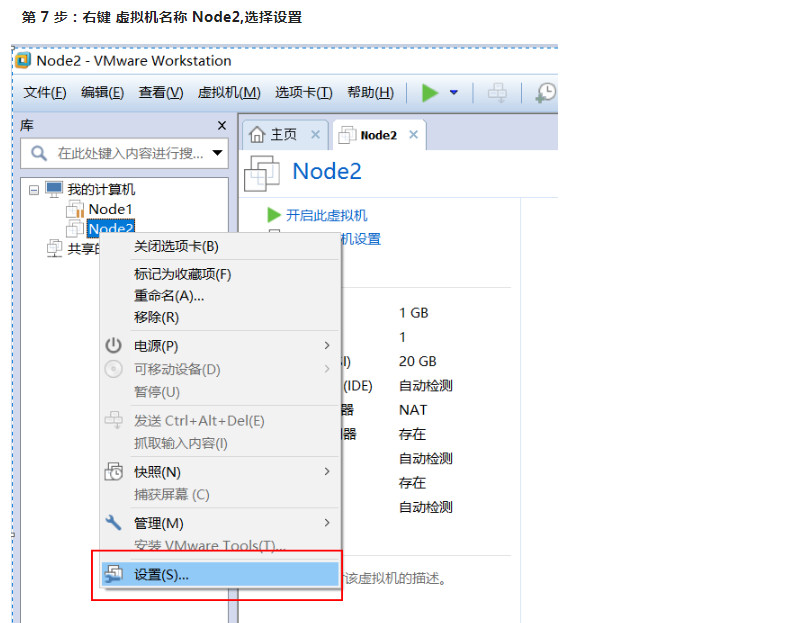The image size is (802, 623).
Task: Click the send Ctrl+Alt+Del toolbar icon
Action: pos(497,93)
